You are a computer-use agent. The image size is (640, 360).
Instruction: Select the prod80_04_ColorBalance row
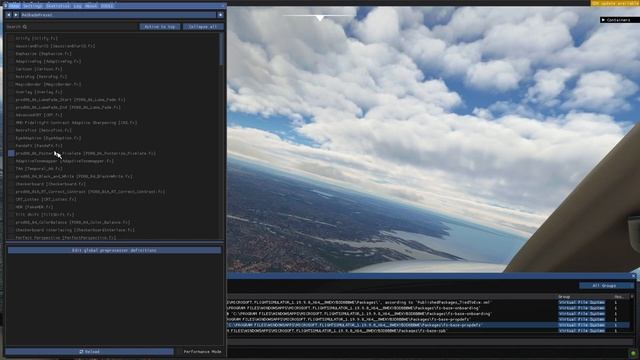point(73,222)
